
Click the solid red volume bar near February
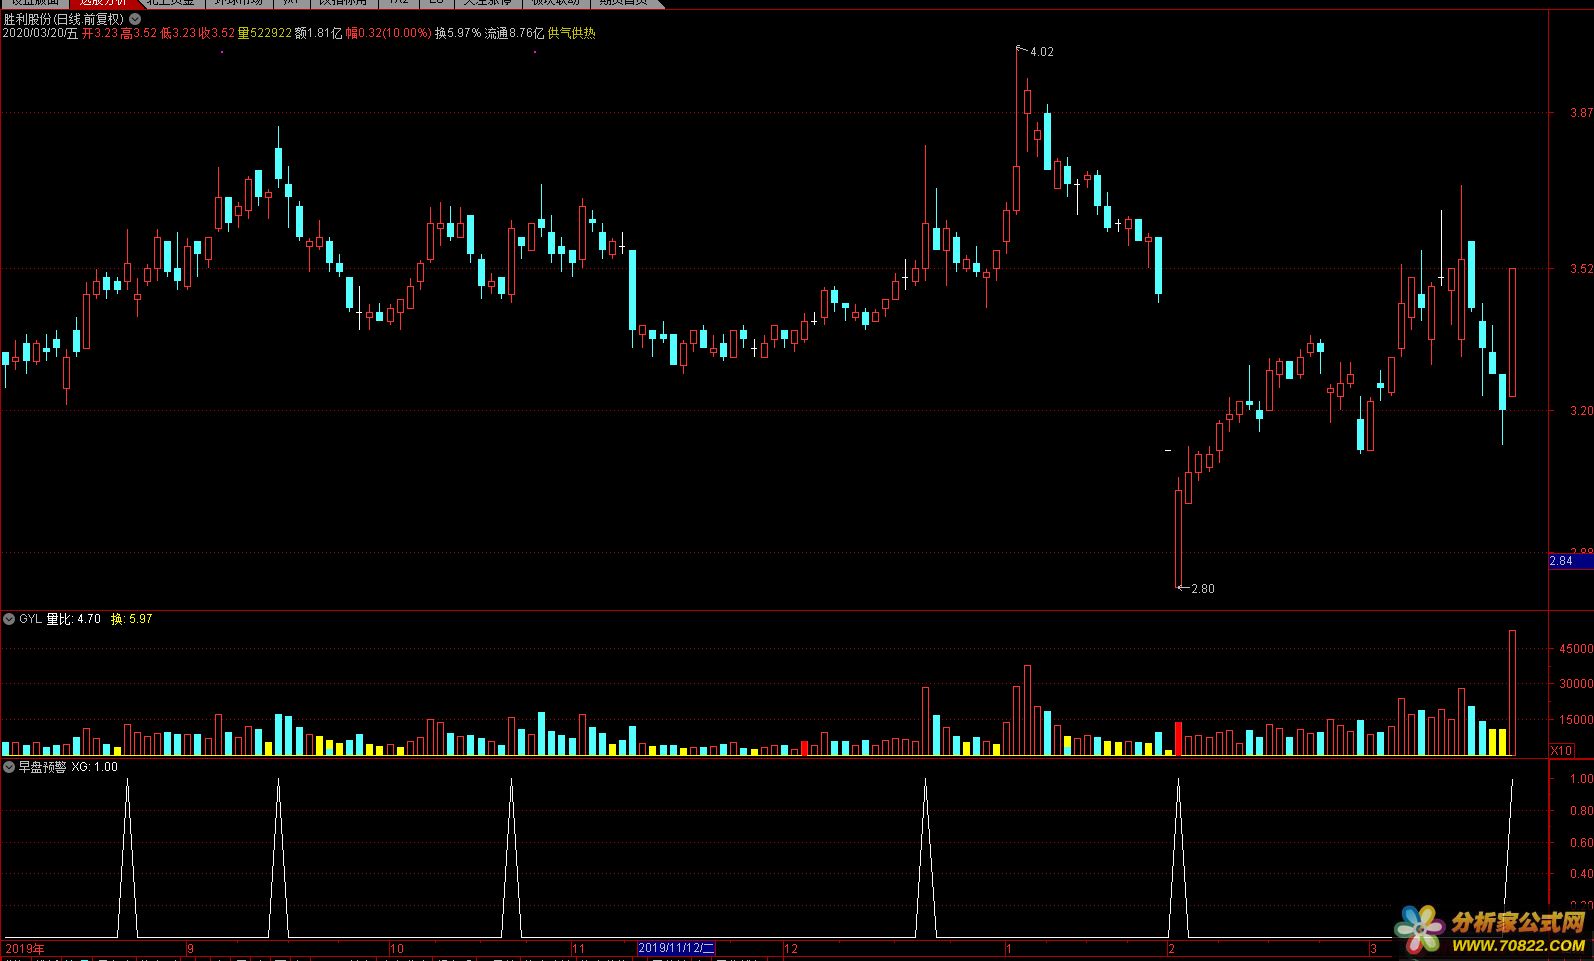point(1178,738)
